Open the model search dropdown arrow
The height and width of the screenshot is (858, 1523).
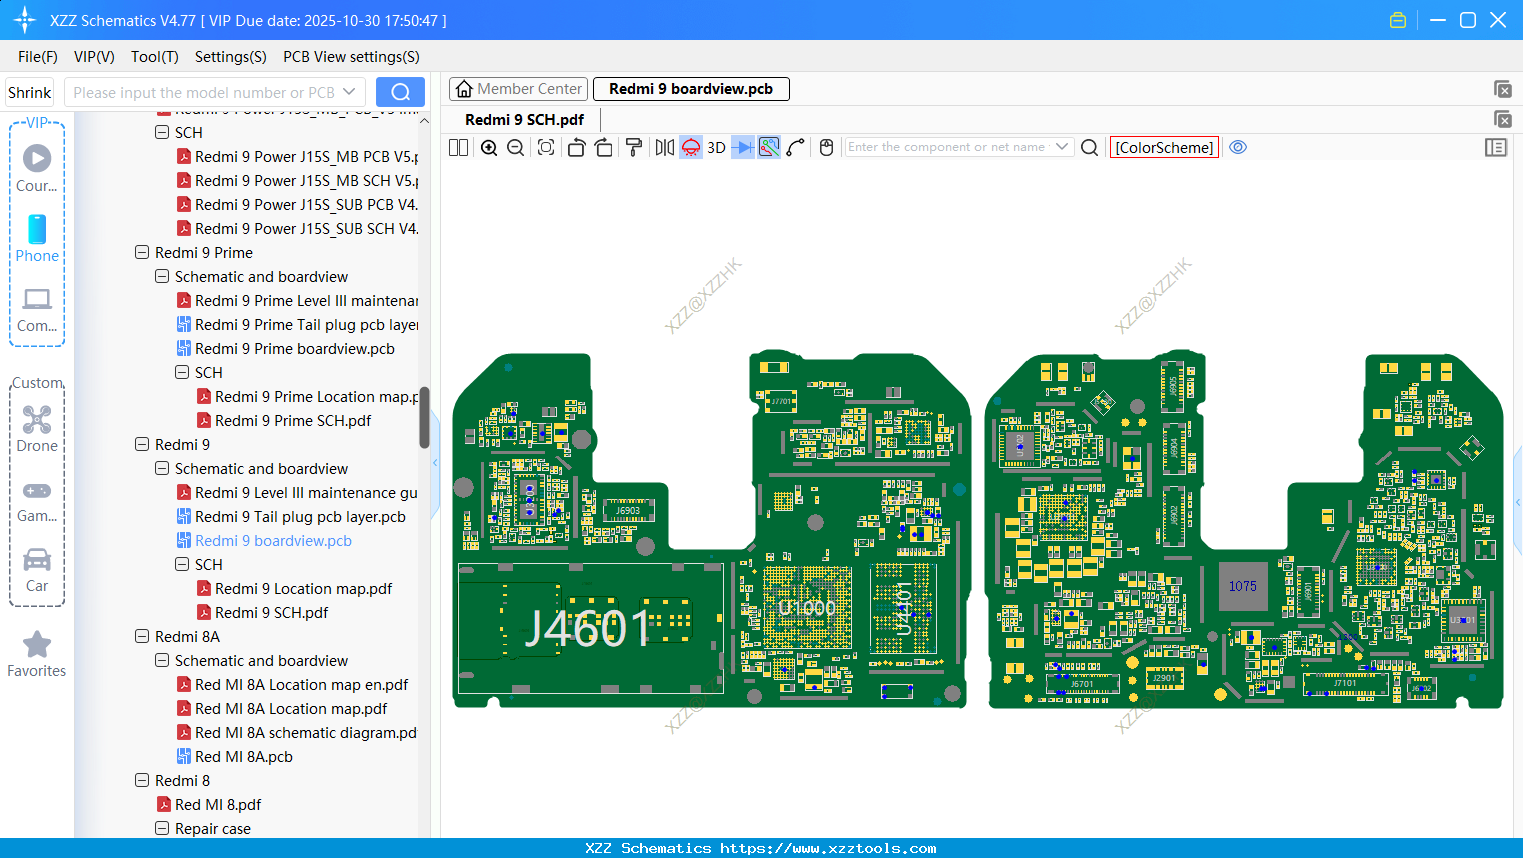pyautogui.click(x=349, y=92)
